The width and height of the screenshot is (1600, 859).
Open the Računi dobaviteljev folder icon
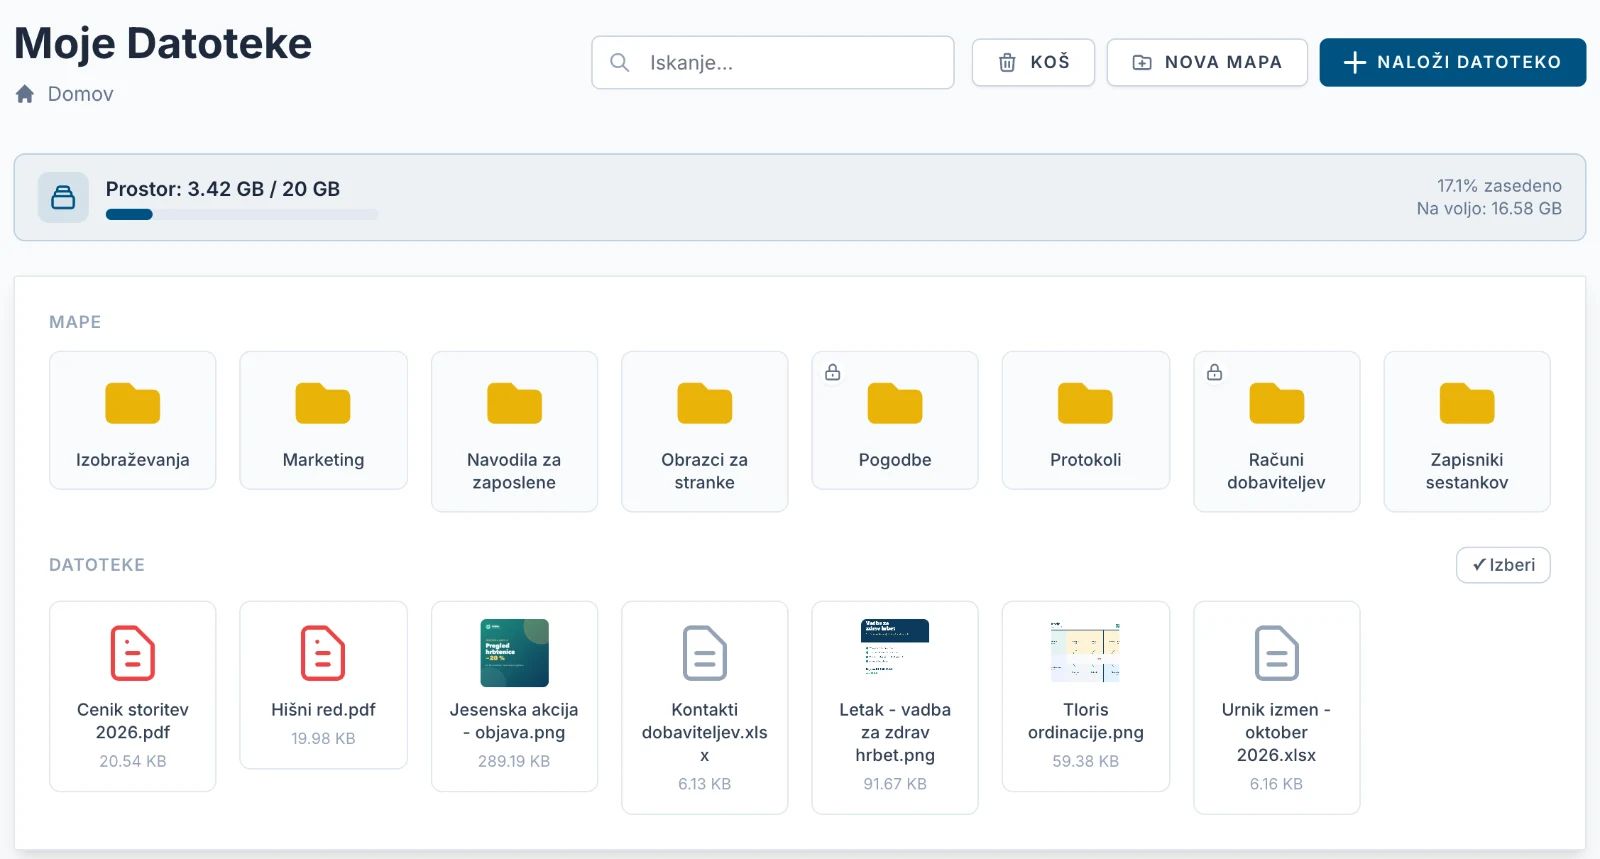[x=1277, y=403]
